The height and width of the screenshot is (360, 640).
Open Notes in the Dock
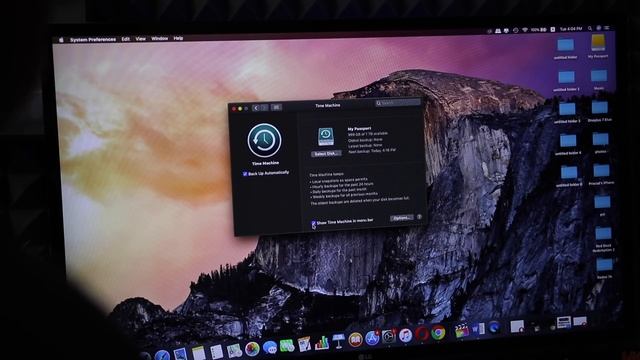pos(198,353)
